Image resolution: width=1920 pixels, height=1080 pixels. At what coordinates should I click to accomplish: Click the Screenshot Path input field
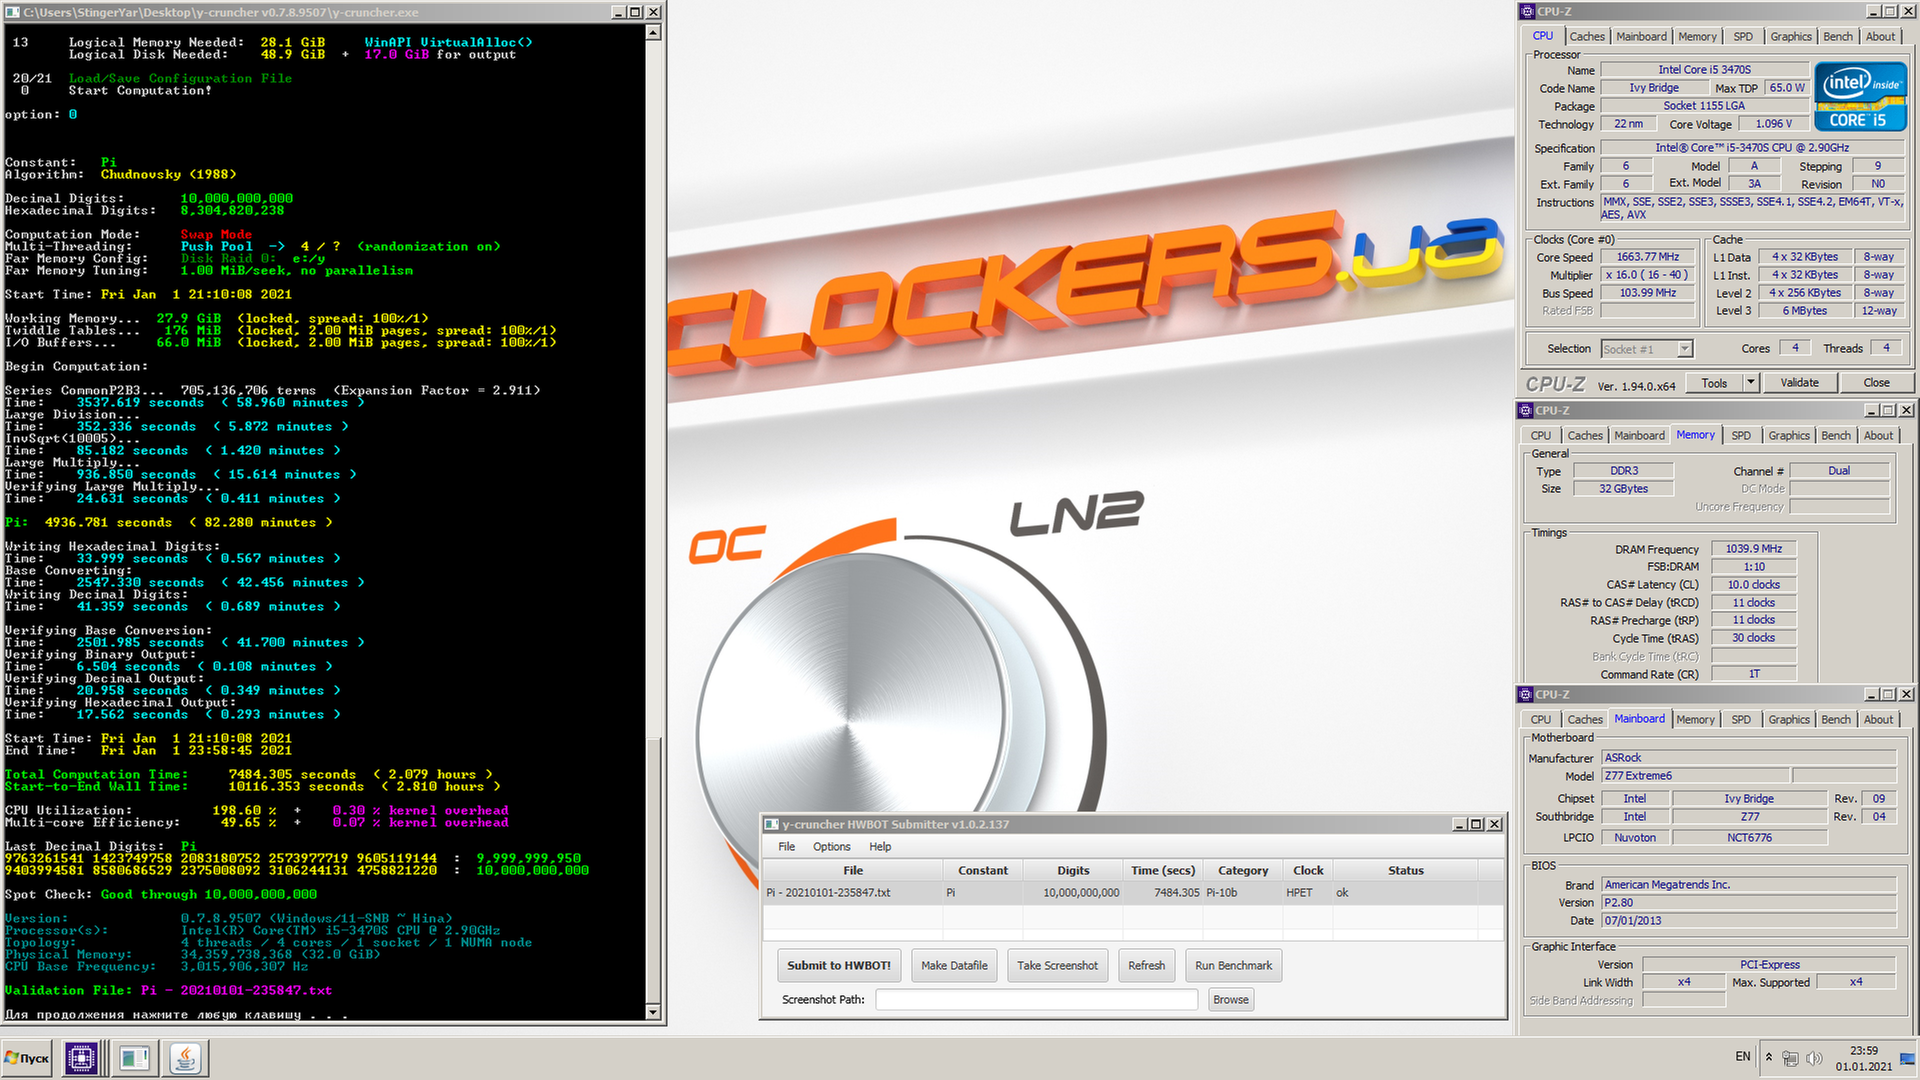(1036, 999)
